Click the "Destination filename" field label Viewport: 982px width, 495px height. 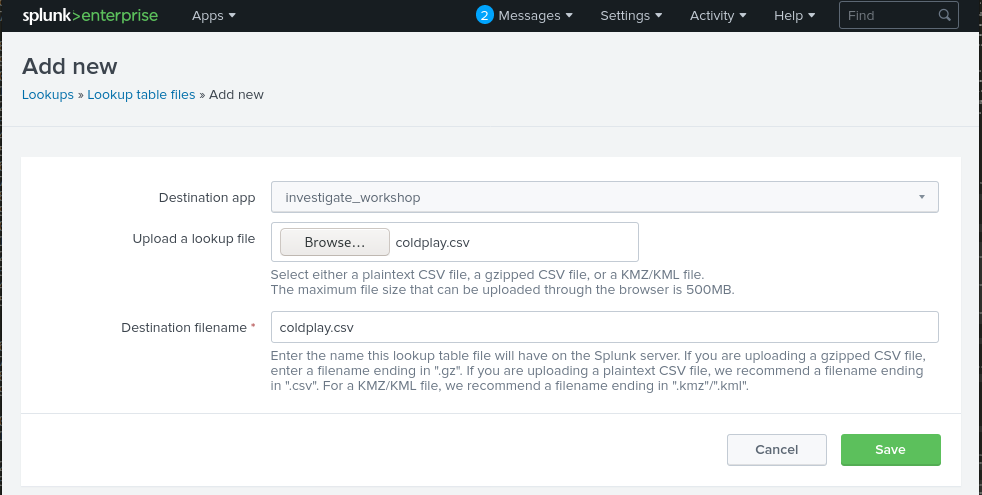(x=183, y=327)
